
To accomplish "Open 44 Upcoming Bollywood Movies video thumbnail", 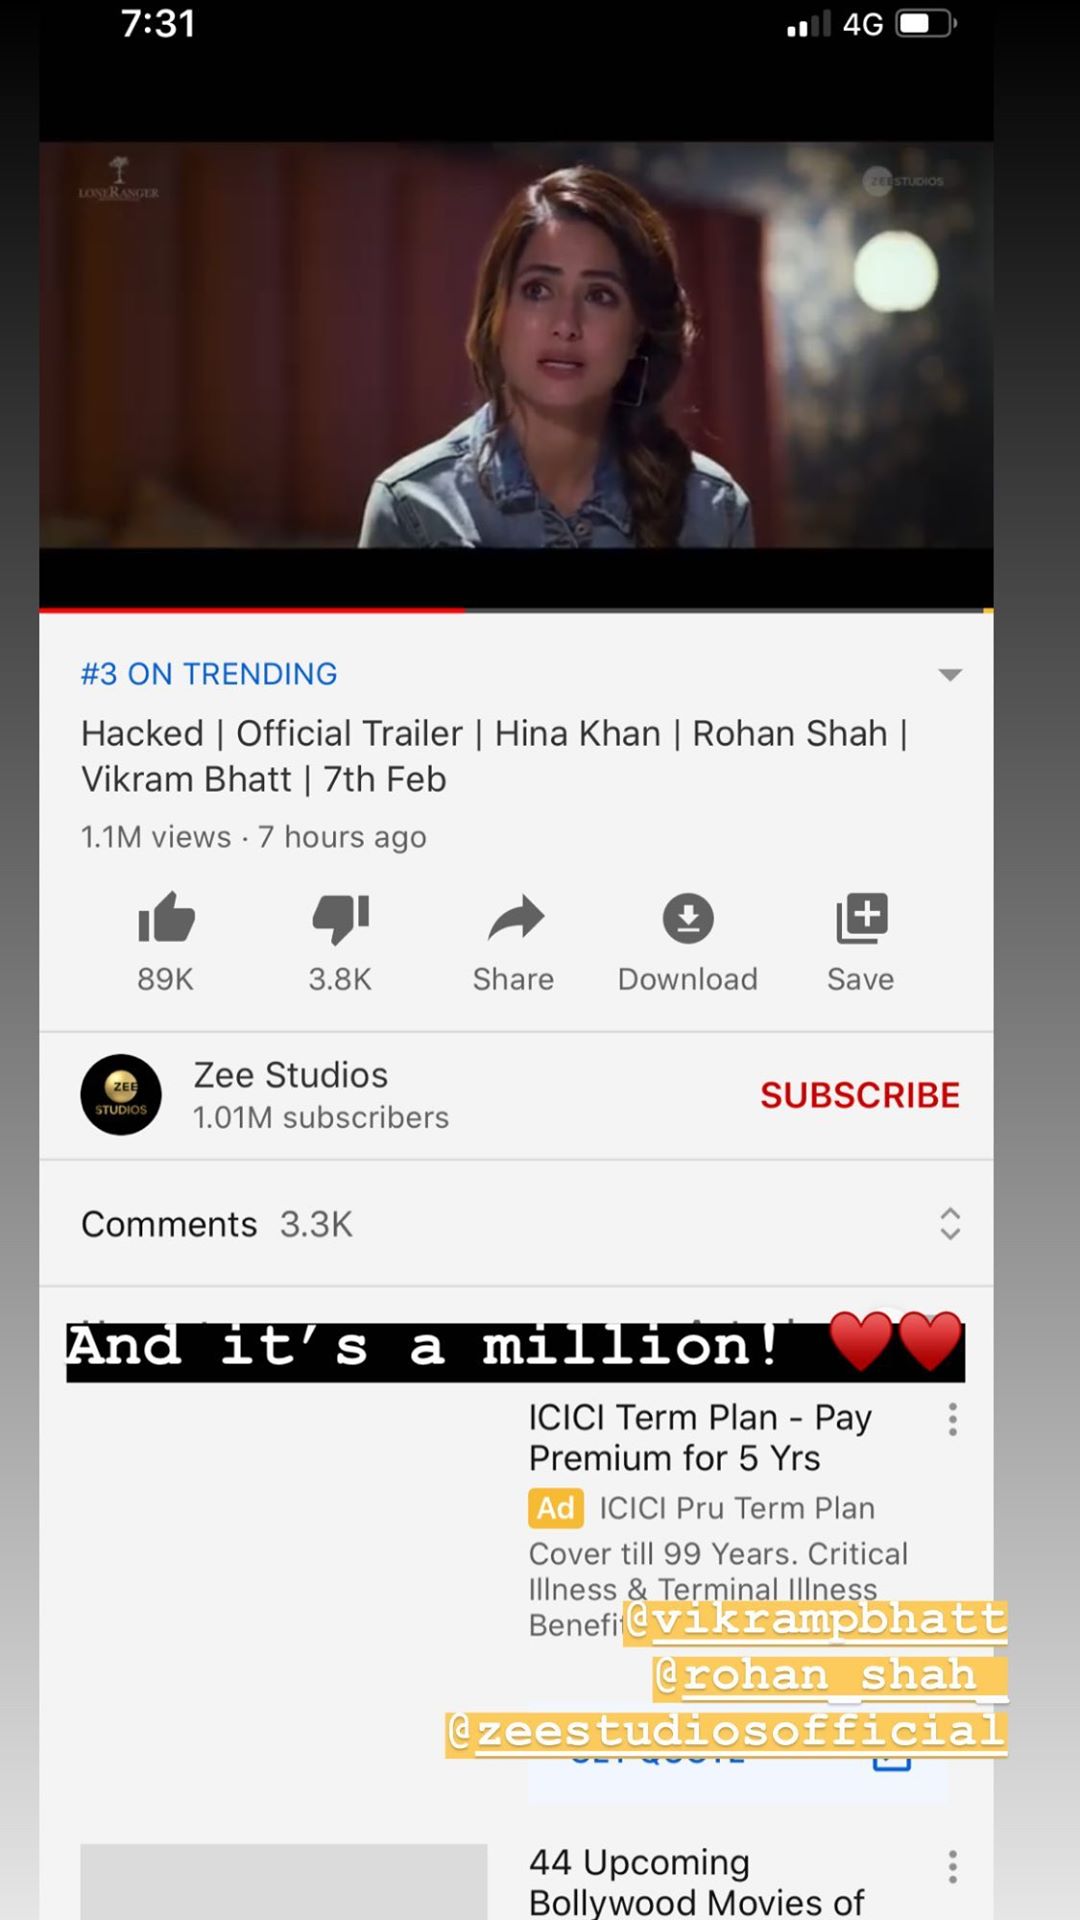I will click(283, 1881).
